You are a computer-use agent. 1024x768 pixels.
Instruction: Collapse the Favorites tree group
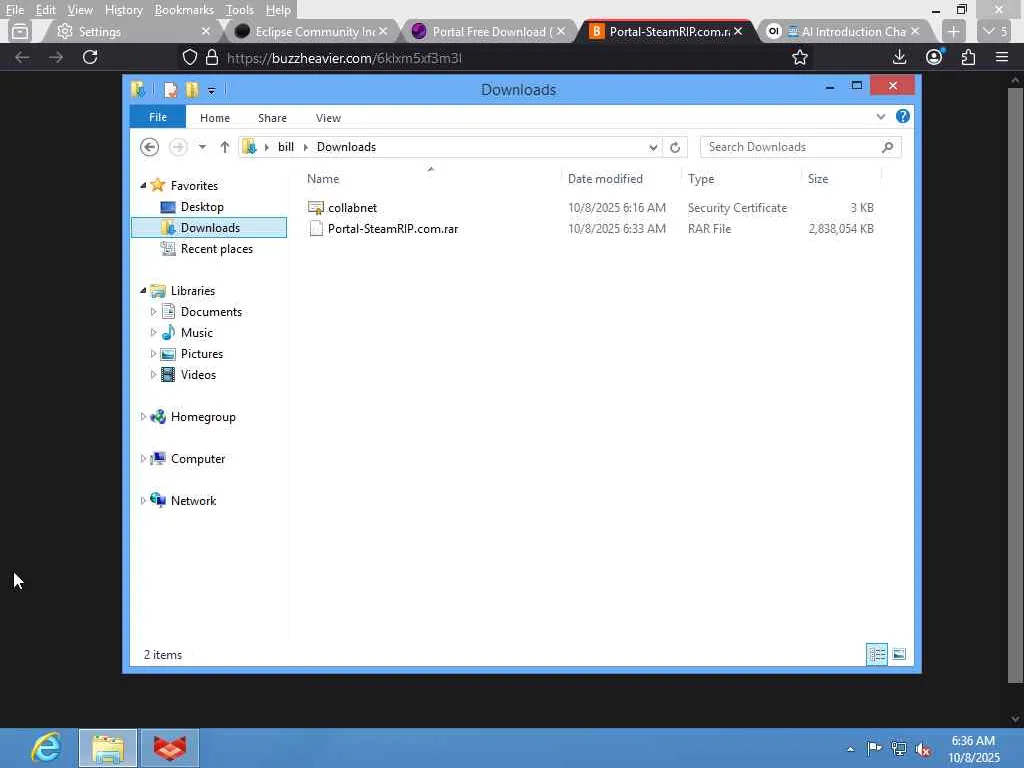(x=143, y=185)
